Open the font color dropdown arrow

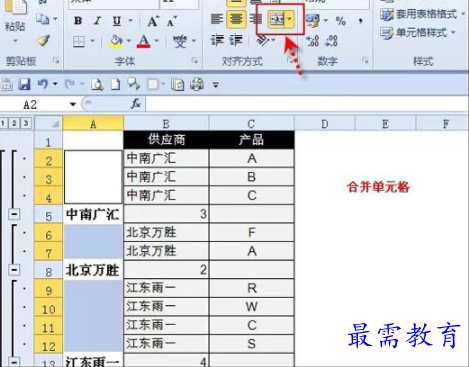coord(157,41)
